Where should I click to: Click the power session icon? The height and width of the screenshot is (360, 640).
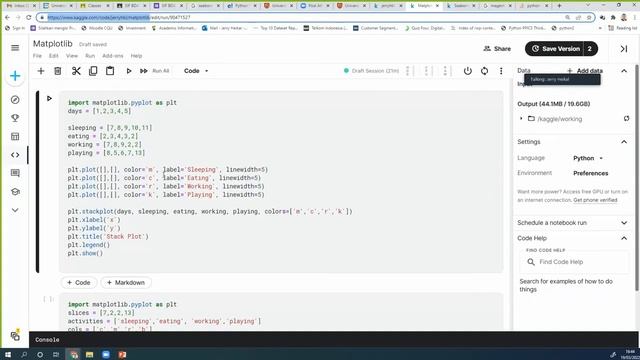pyautogui.click(x=468, y=71)
